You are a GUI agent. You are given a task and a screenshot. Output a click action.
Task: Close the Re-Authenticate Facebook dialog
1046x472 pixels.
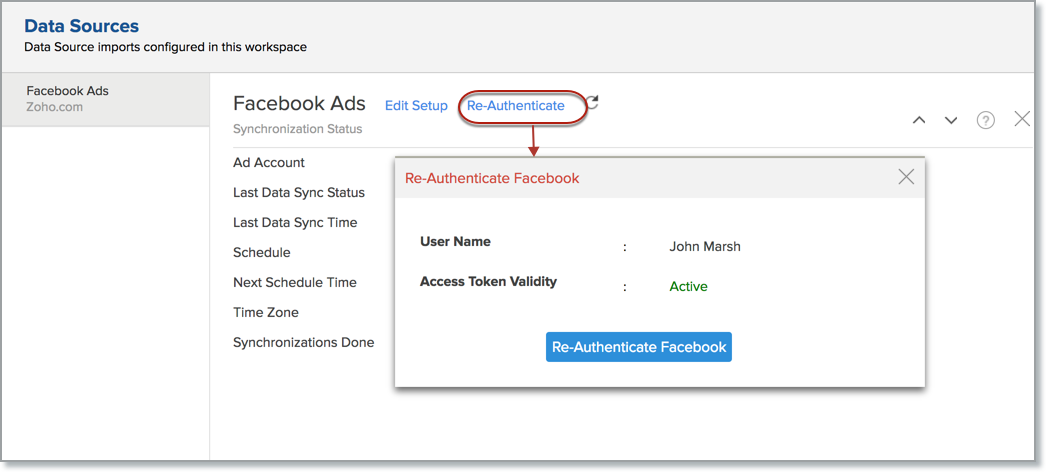(906, 177)
